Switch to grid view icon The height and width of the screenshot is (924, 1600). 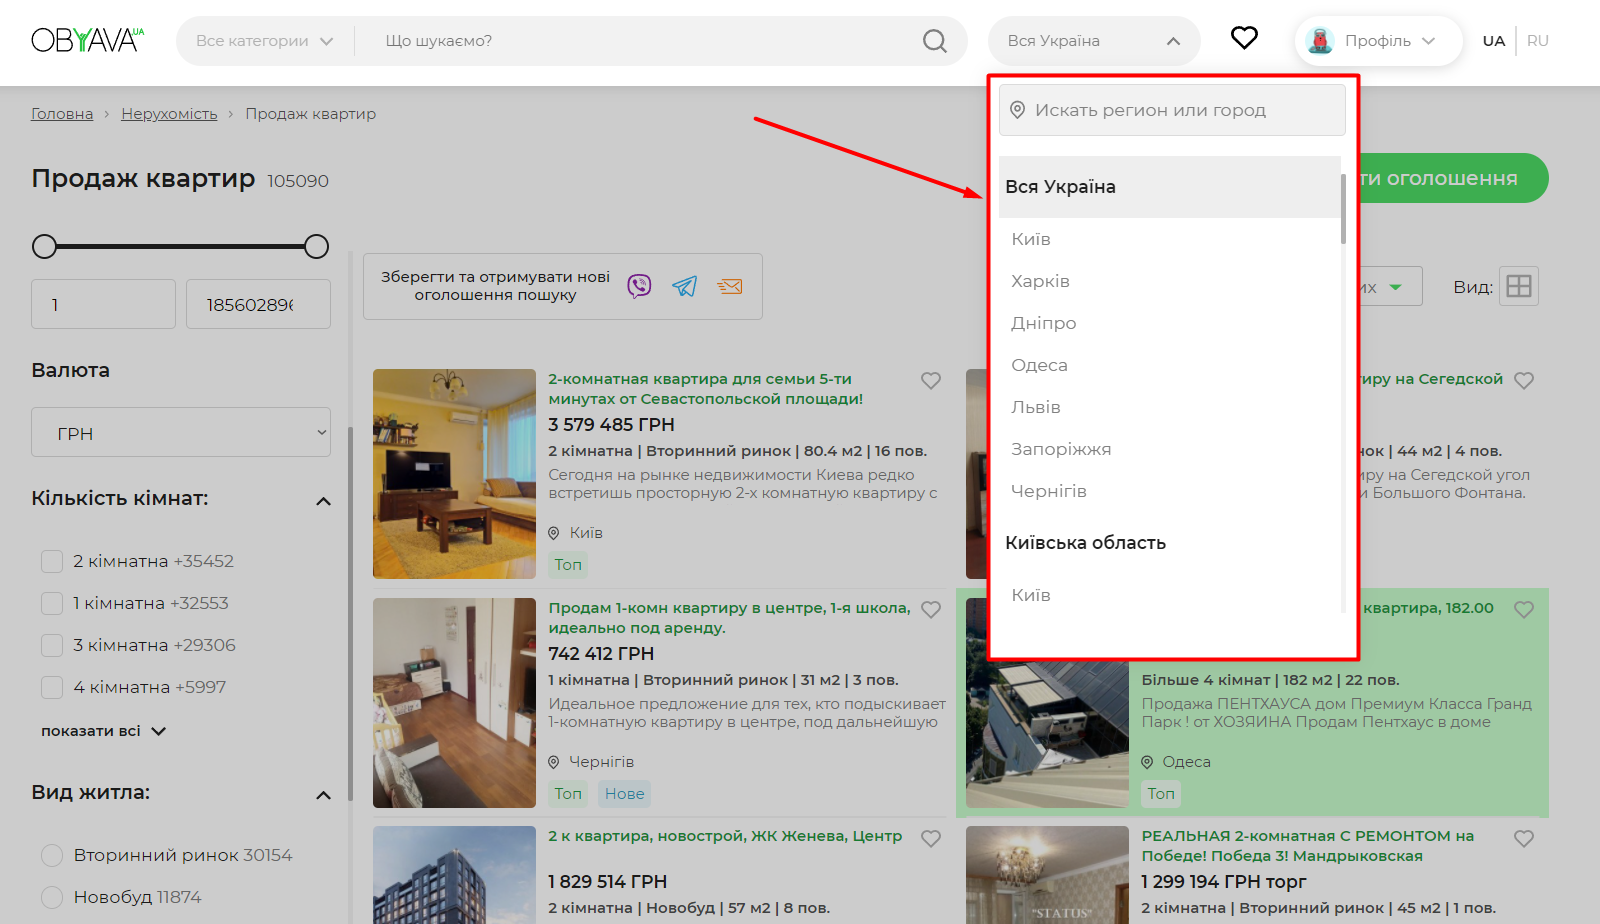1518,286
